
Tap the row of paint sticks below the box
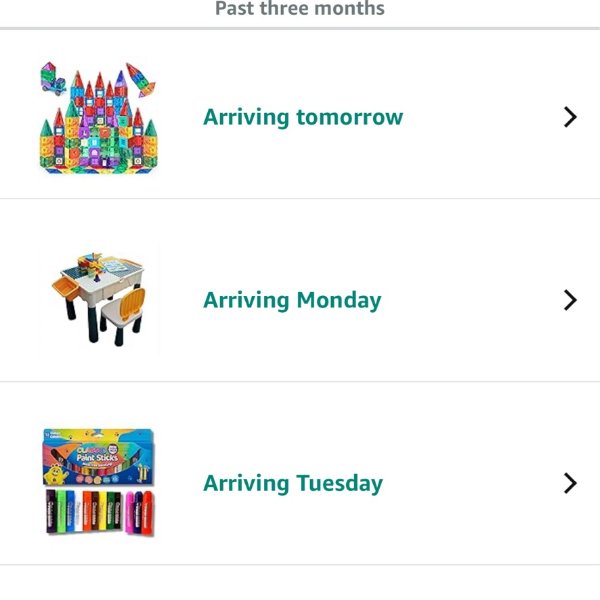coord(100,510)
